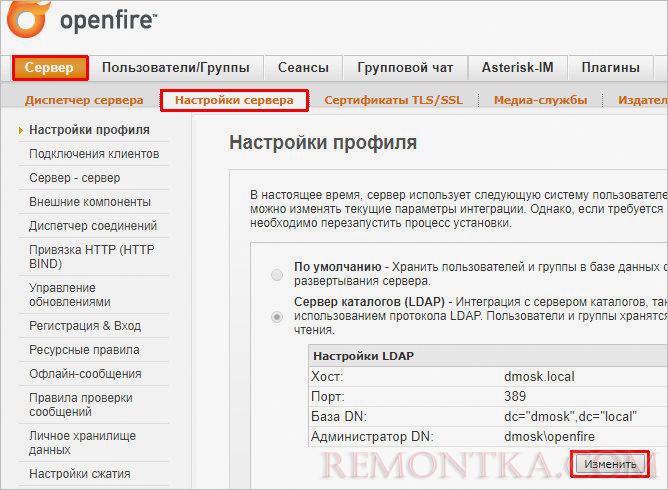Open the Сеансы tab
The height and width of the screenshot is (490, 668).
pyautogui.click(x=303, y=68)
